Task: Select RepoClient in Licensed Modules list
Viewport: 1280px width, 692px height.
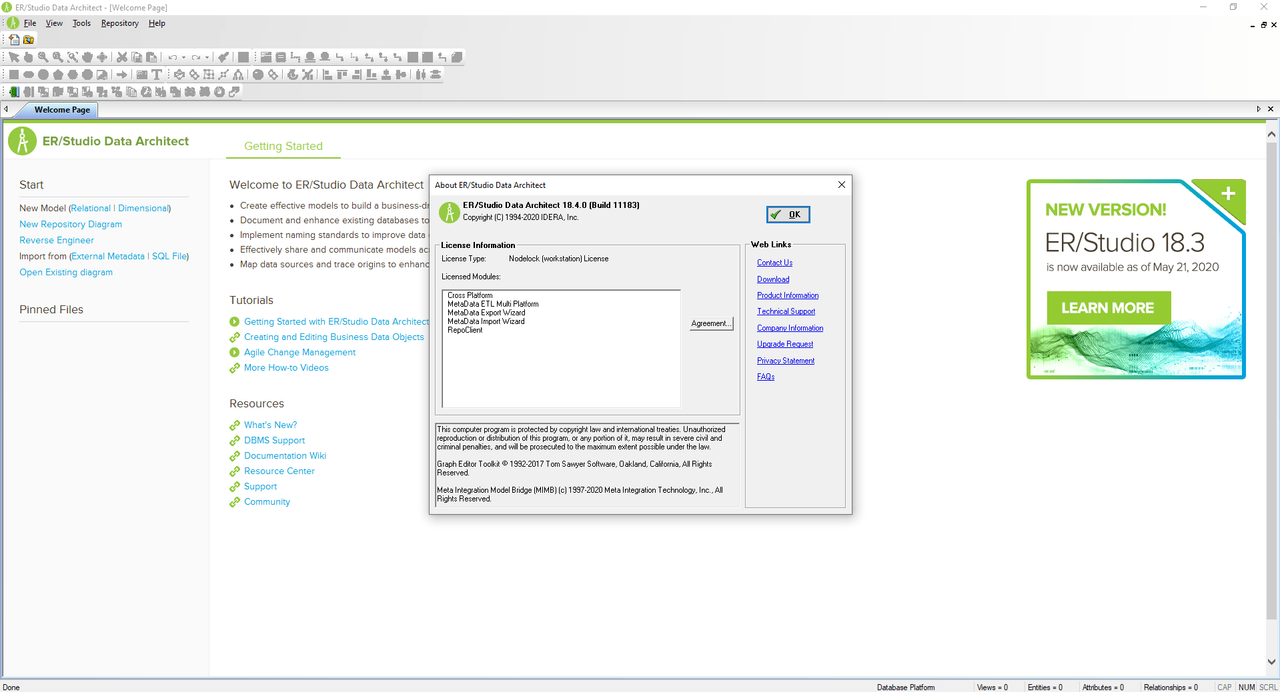Action: click(x=465, y=330)
